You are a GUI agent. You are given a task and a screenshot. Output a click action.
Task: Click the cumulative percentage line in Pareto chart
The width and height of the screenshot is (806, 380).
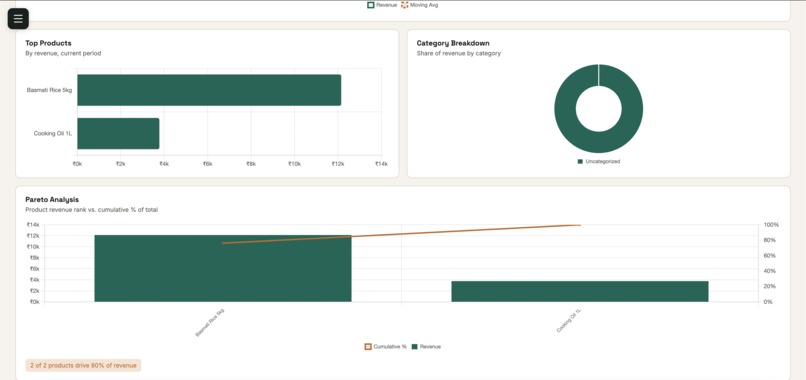coord(401,234)
